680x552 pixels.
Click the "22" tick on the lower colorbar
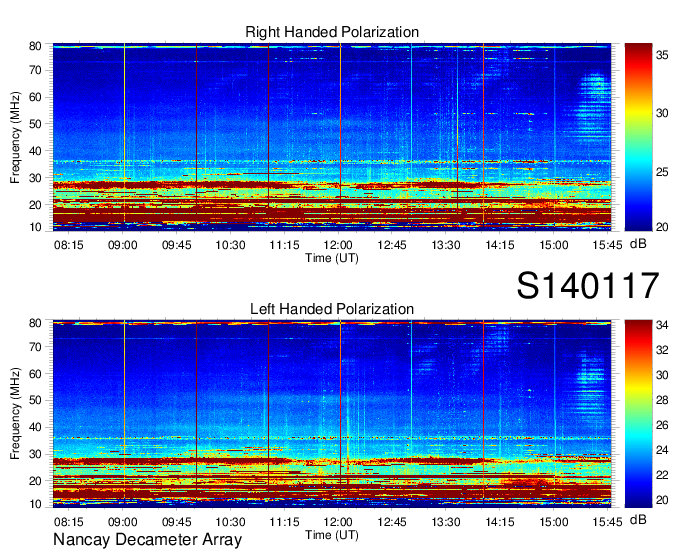click(662, 475)
